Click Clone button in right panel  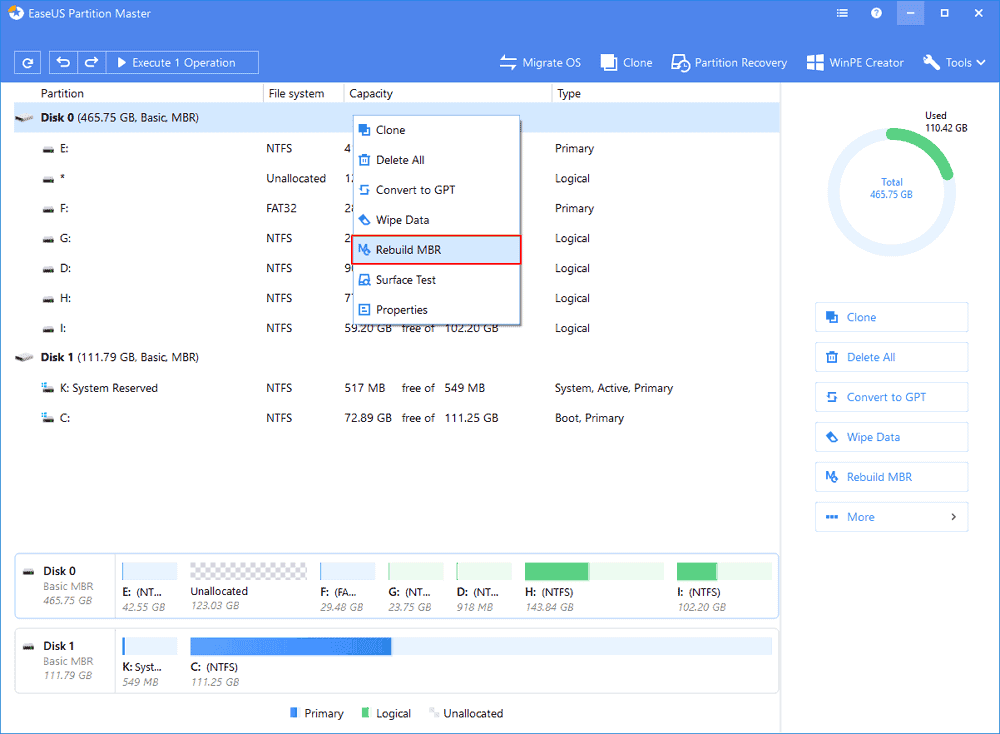(891, 317)
